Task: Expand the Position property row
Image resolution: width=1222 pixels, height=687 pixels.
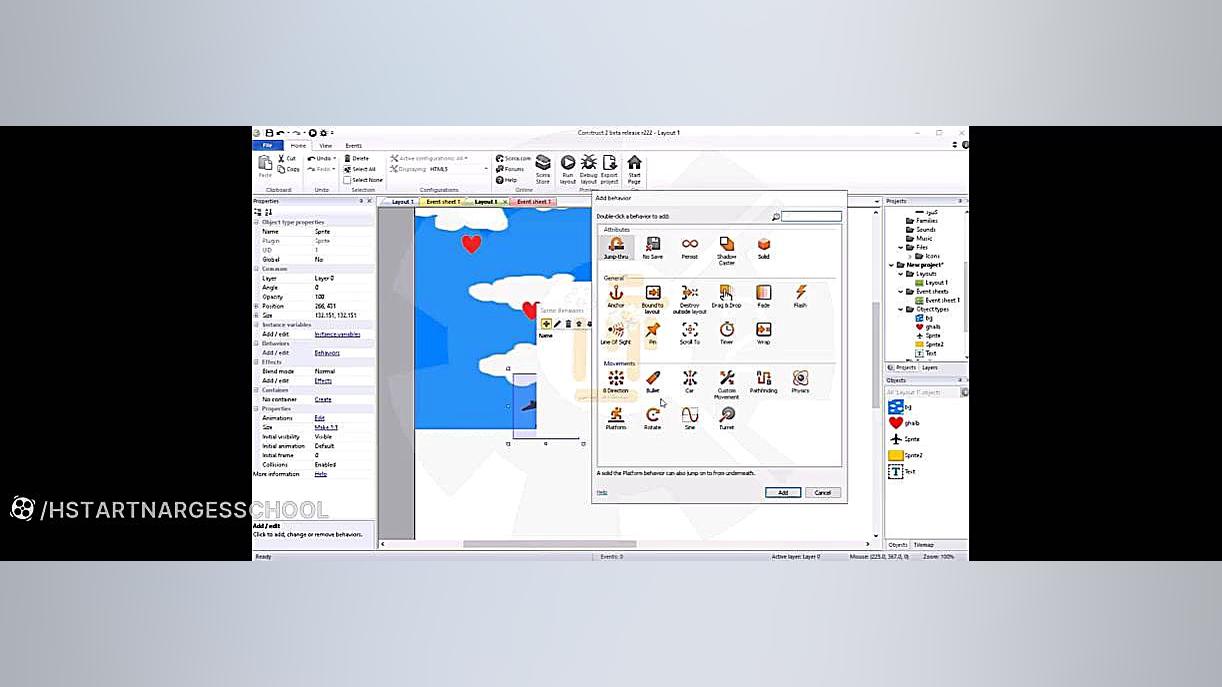Action: [256, 306]
